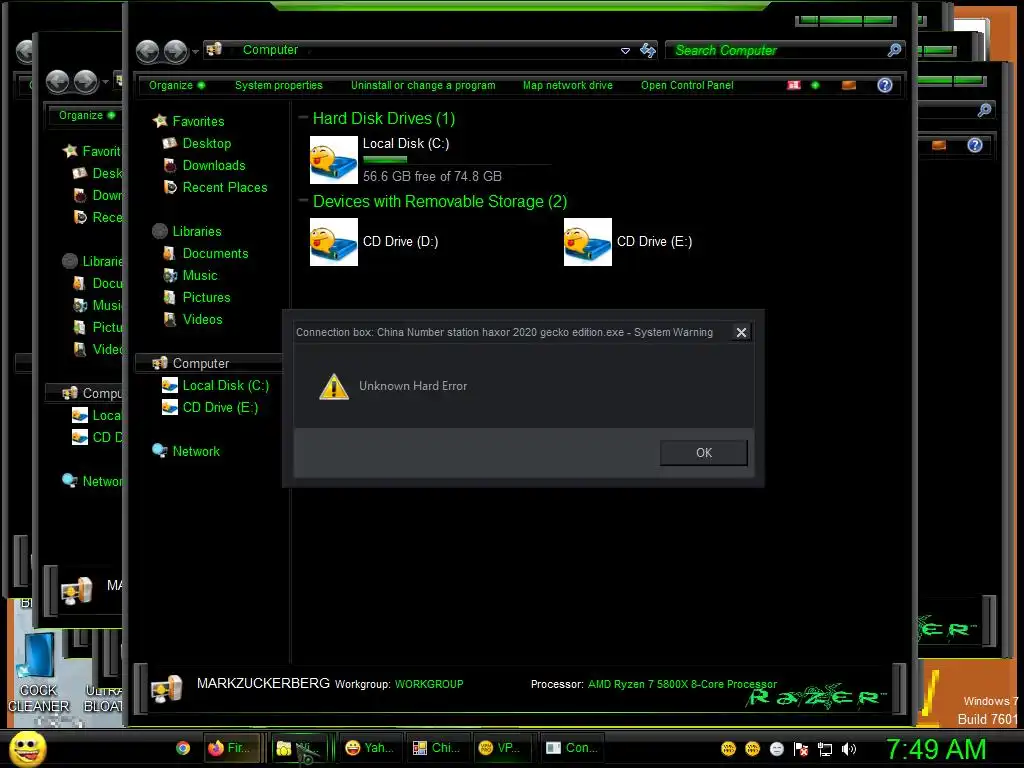
Task: Open the volume speaker icon in tray
Action: 848,749
